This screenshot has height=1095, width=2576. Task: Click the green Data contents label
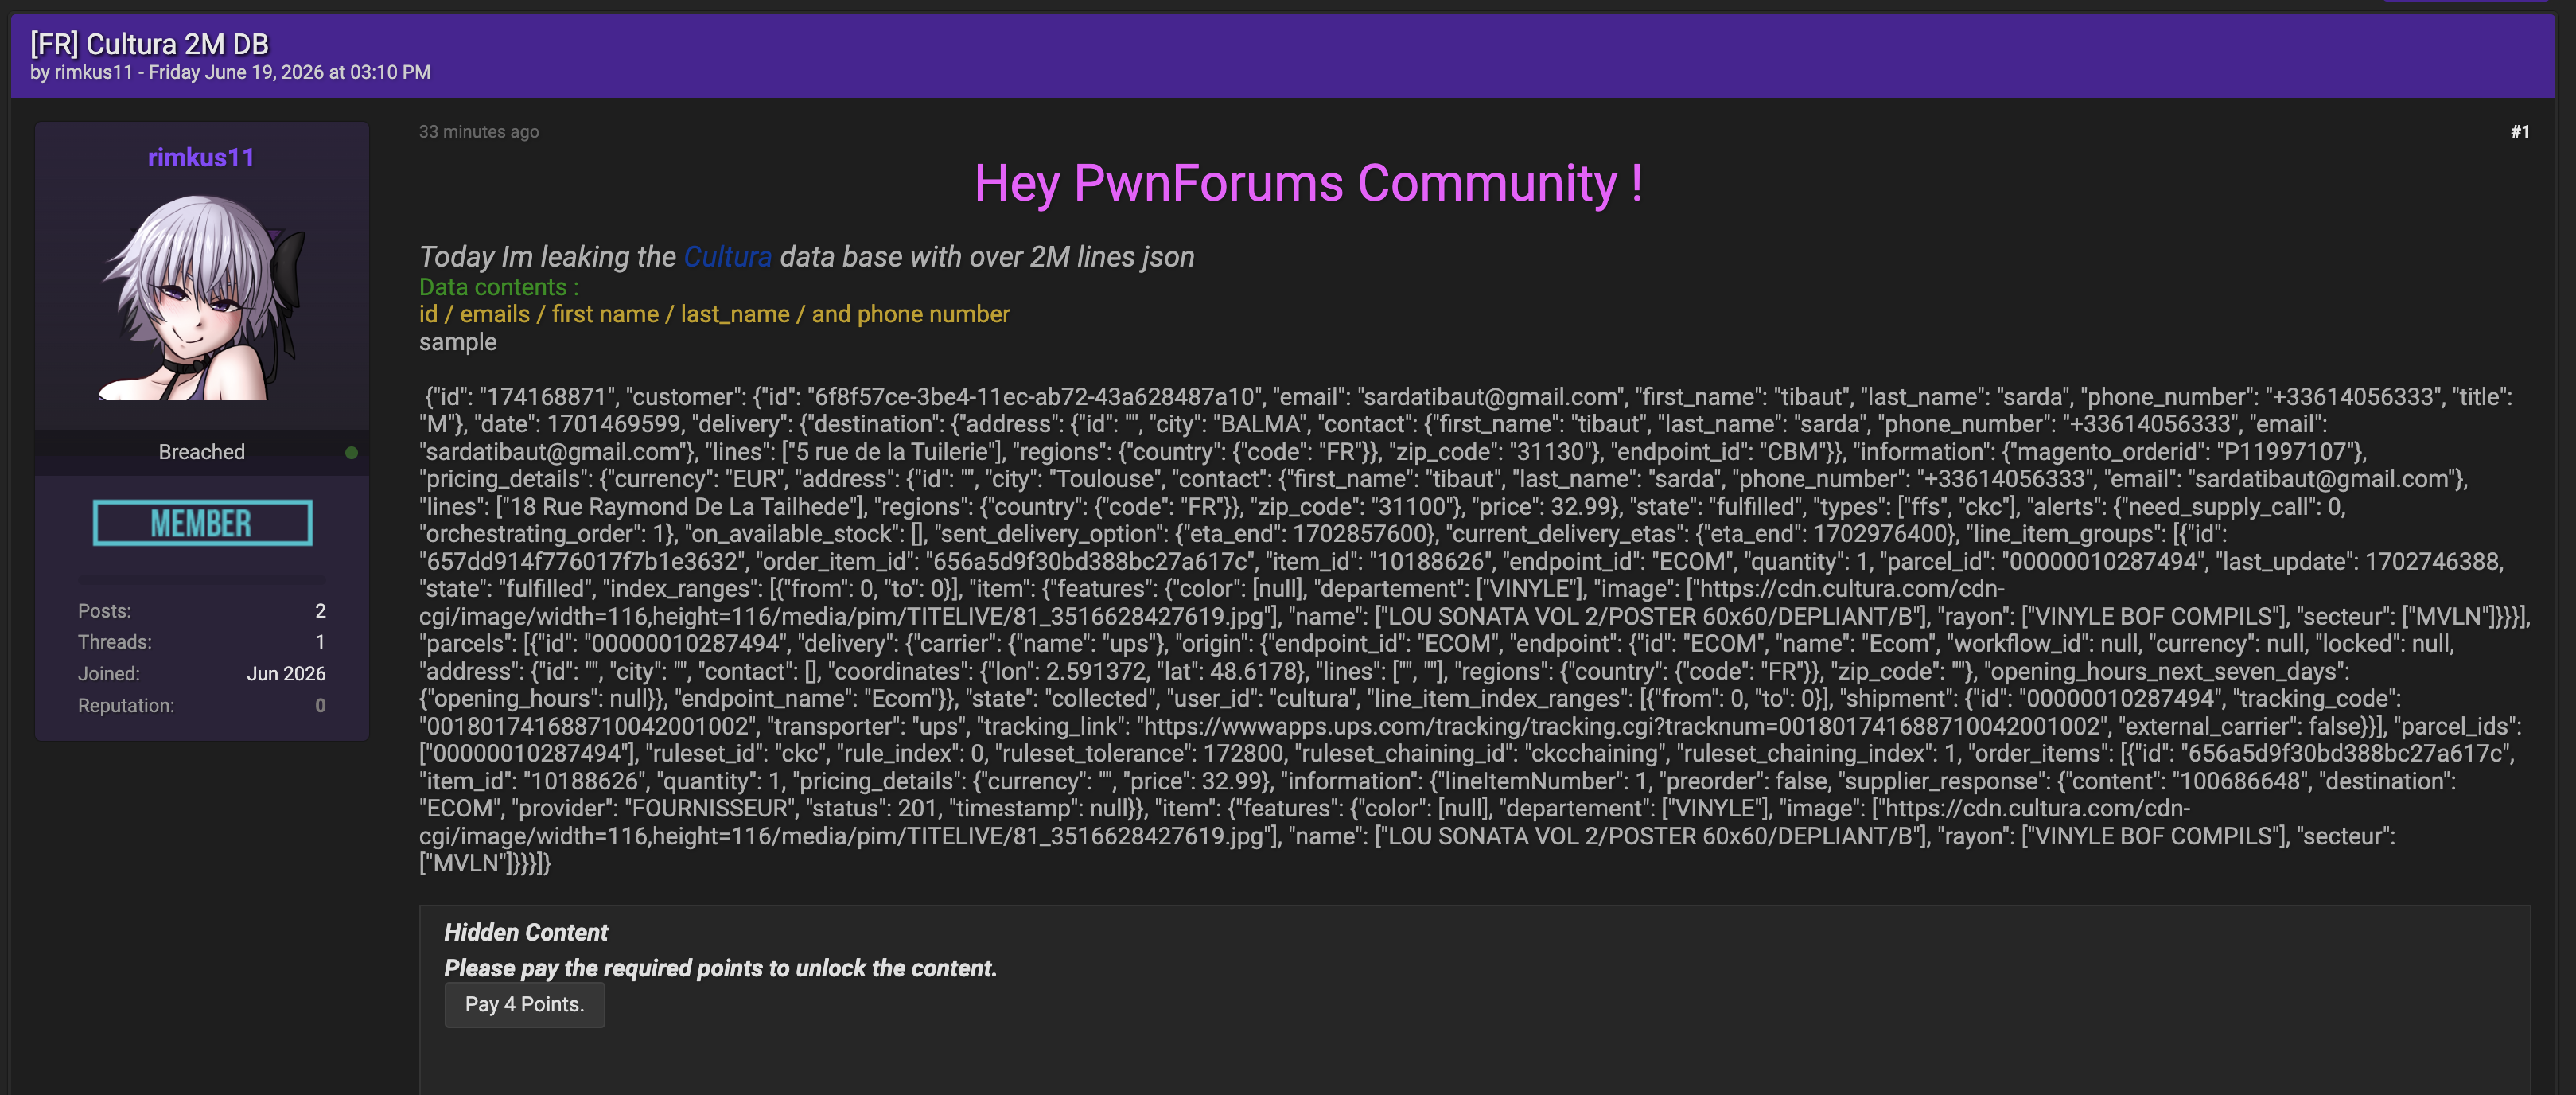click(x=498, y=287)
